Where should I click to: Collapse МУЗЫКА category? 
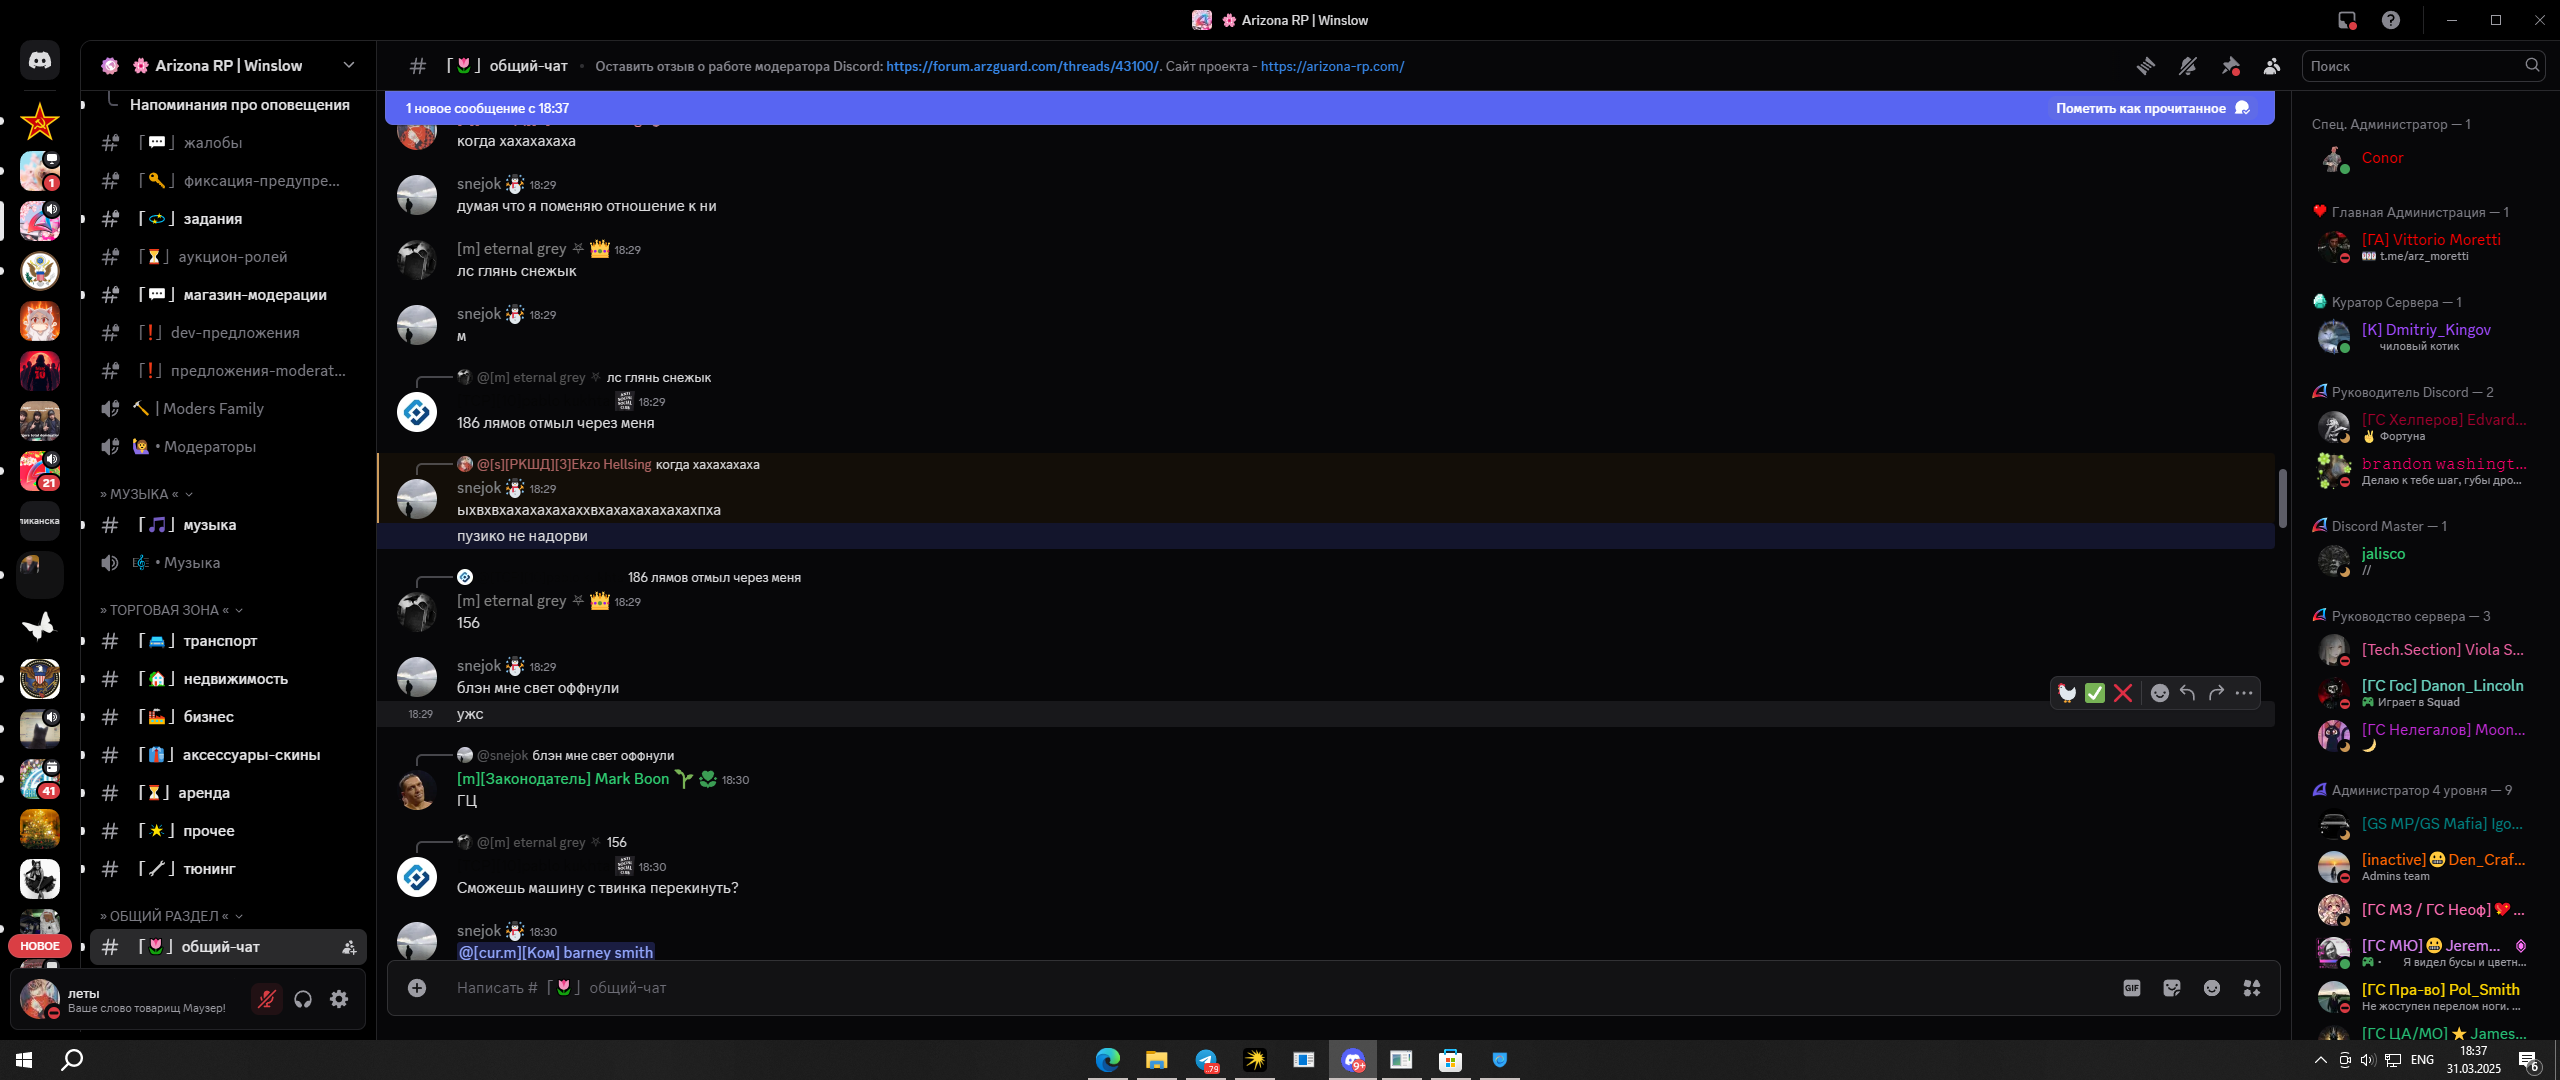[x=146, y=494]
